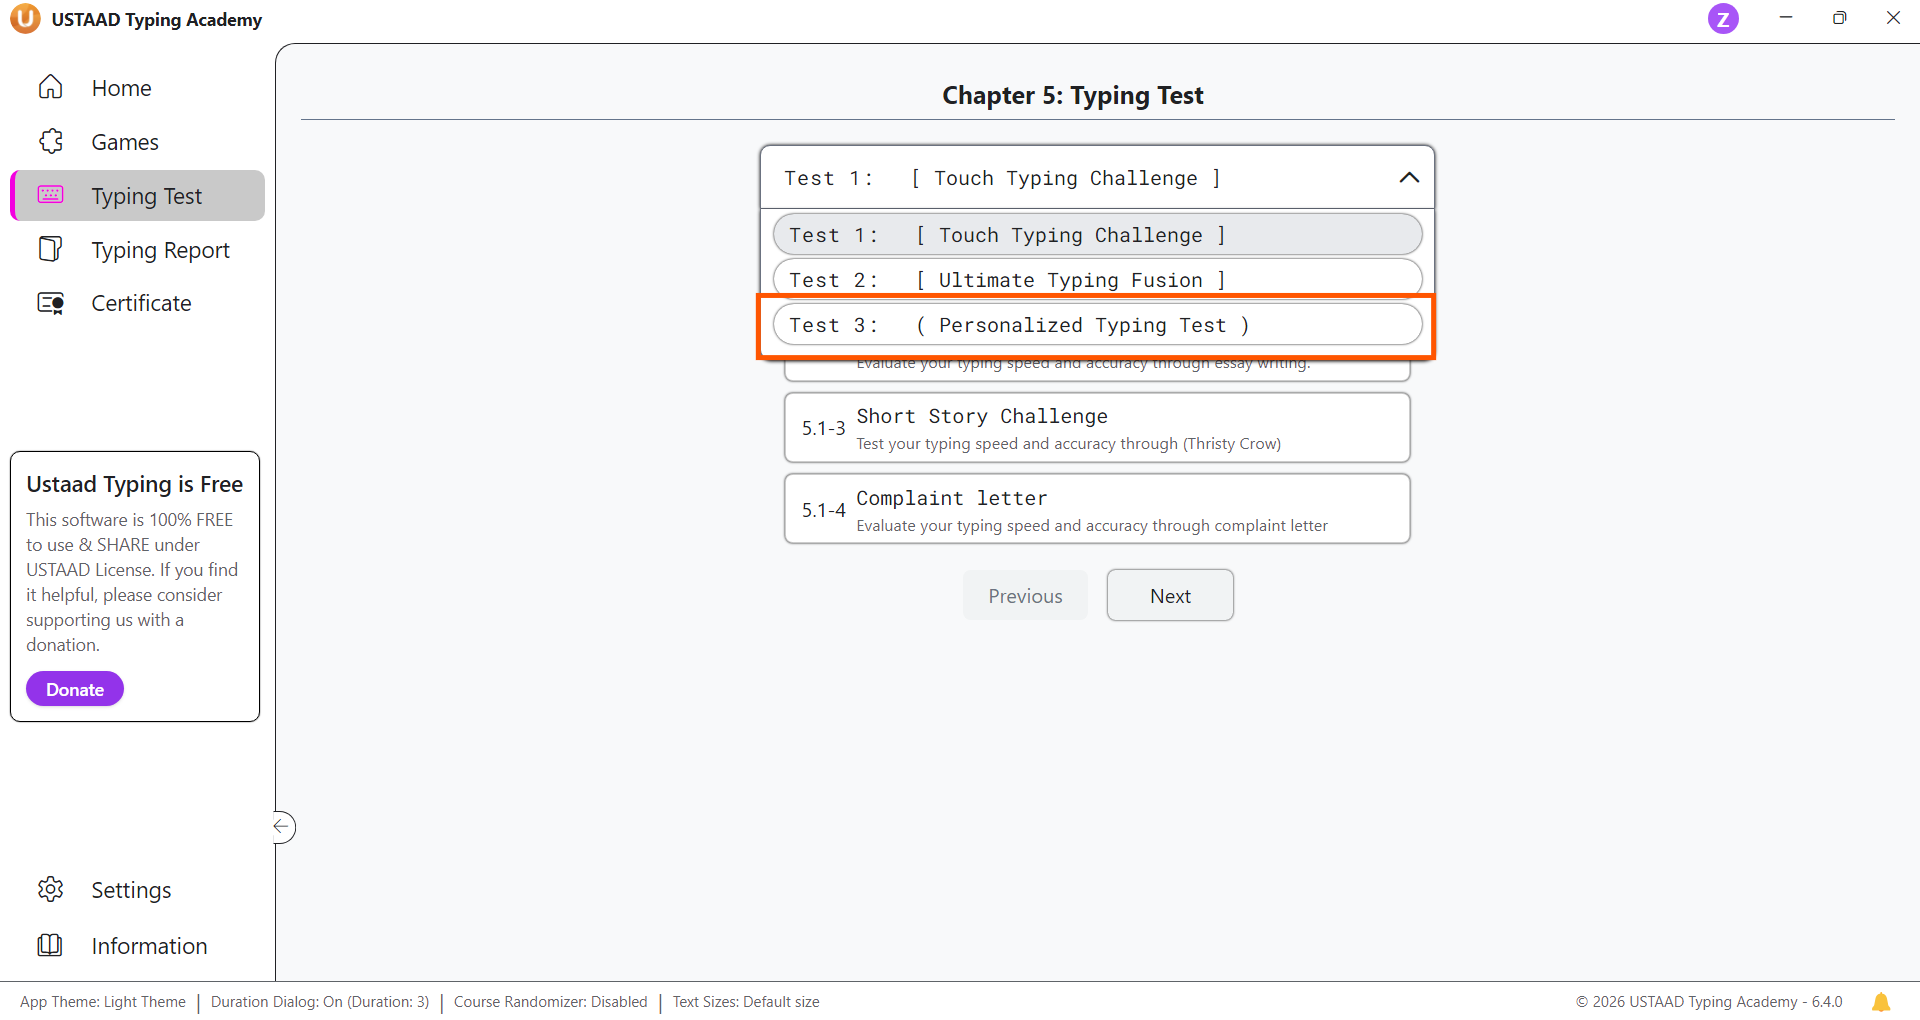Click the Certificate badge icon
The height and width of the screenshot is (1020, 1920).
tap(50, 303)
